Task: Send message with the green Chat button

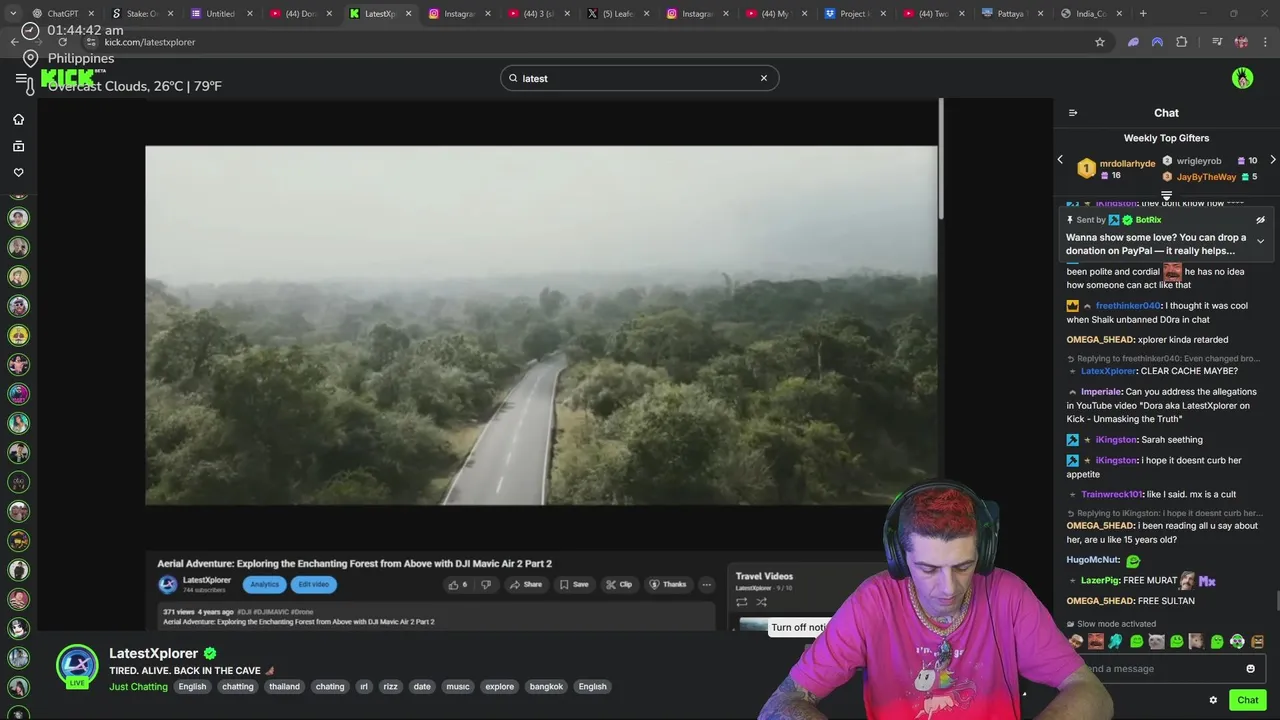Action: [1247, 700]
